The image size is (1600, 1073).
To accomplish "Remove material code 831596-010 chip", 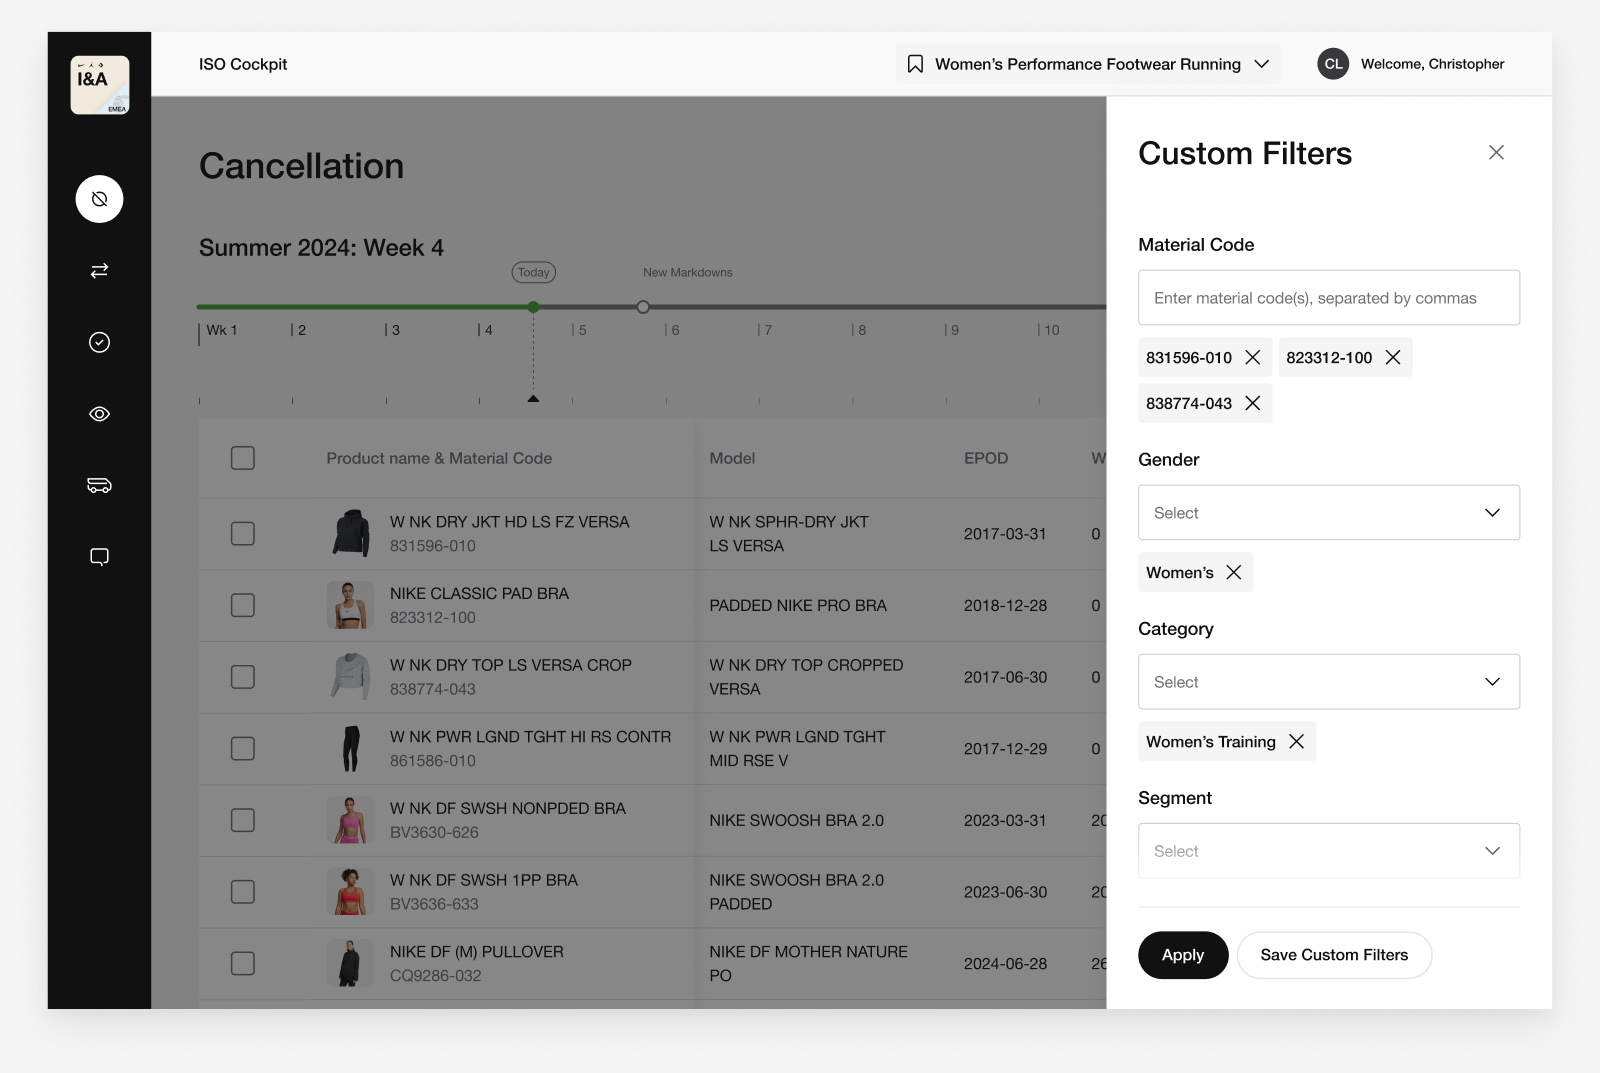I will point(1252,357).
